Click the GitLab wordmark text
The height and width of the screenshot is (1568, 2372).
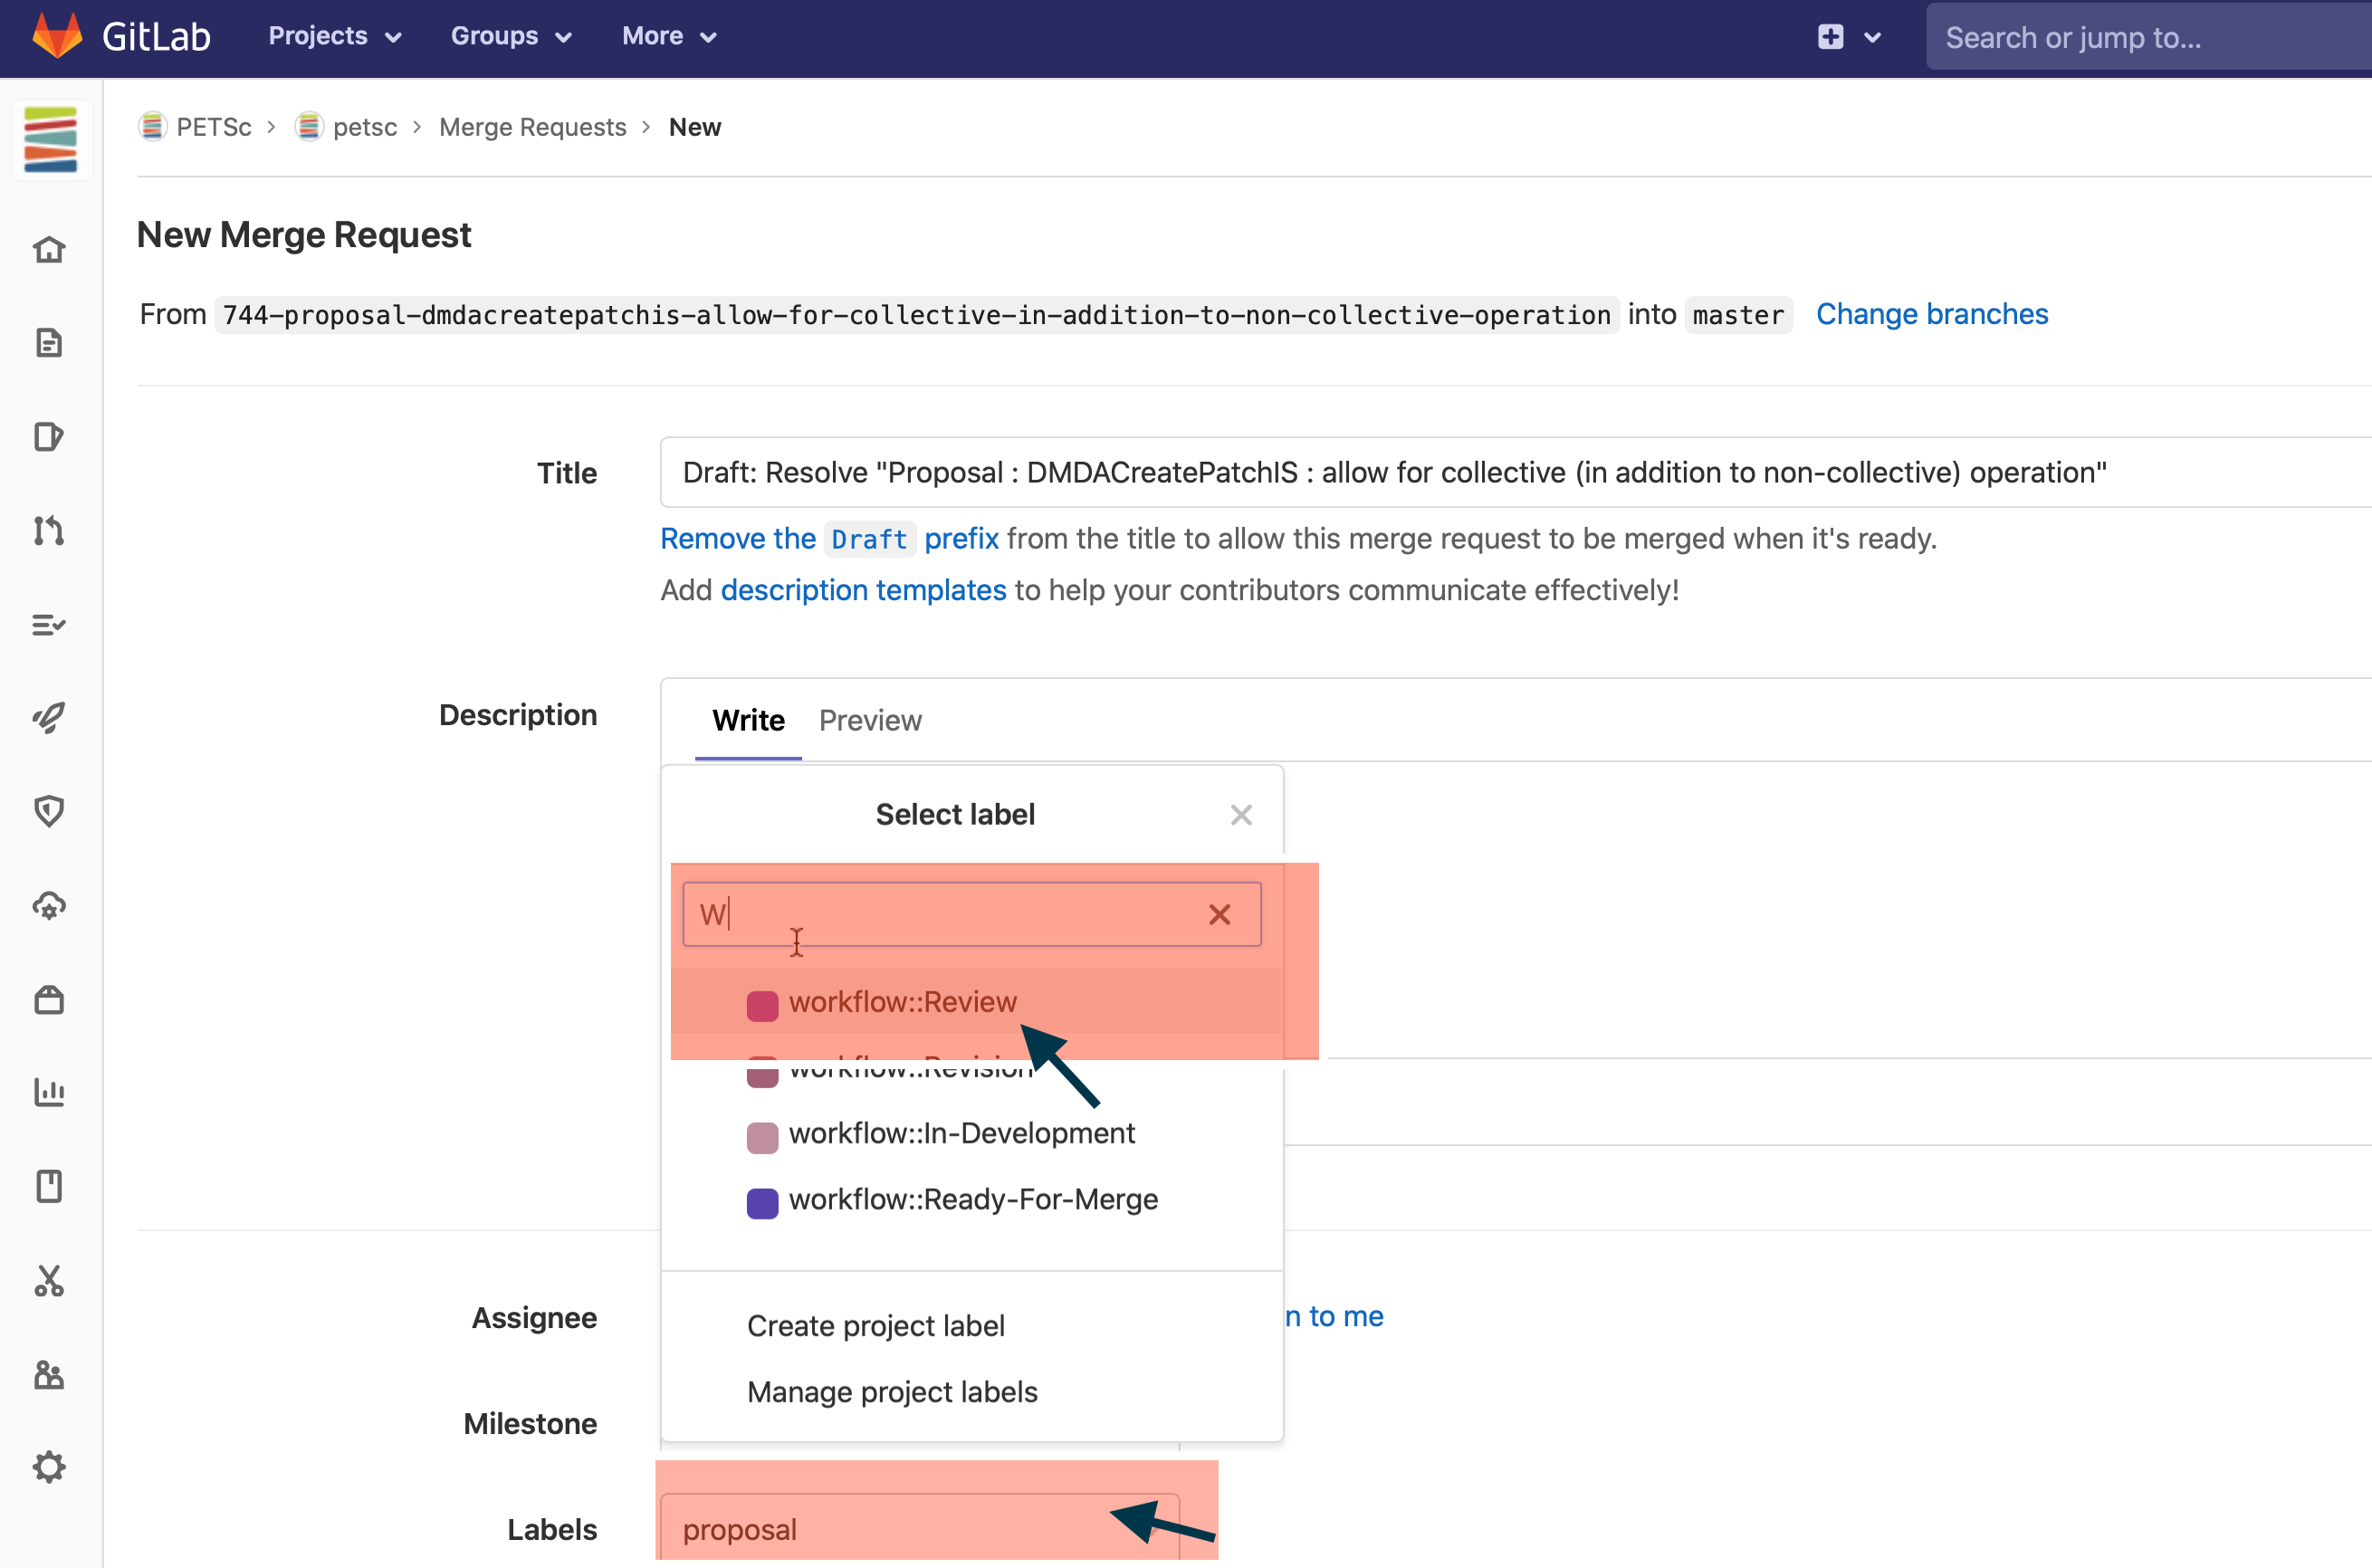click(156, 37)
